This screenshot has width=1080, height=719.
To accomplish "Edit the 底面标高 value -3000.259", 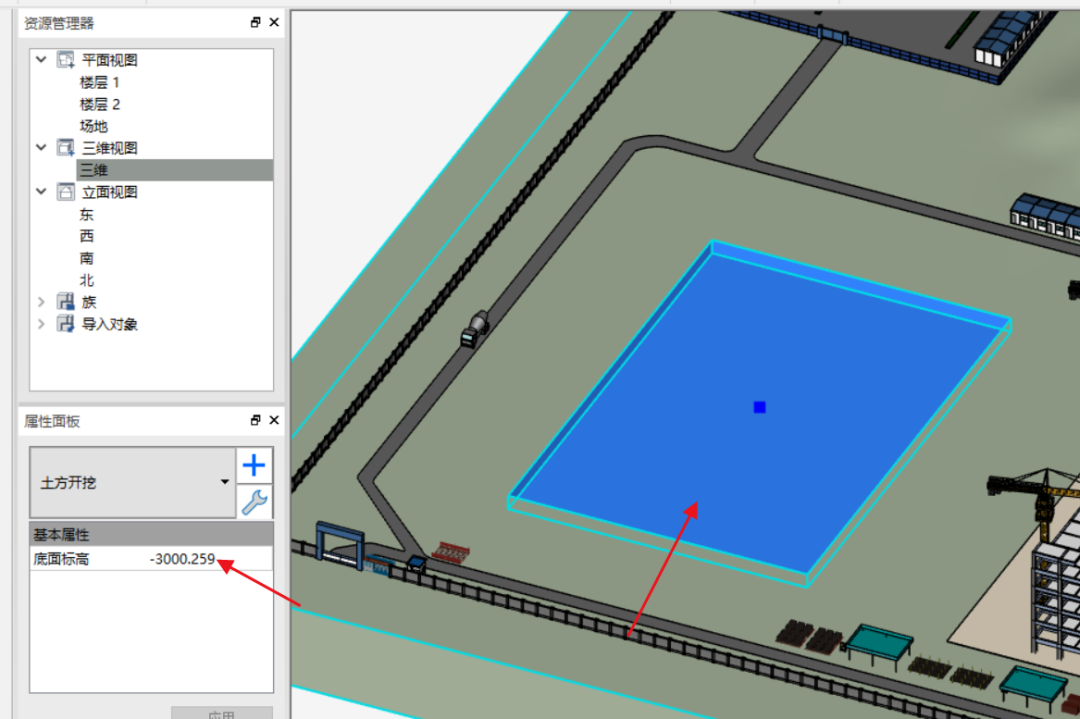I will point(185,559).
